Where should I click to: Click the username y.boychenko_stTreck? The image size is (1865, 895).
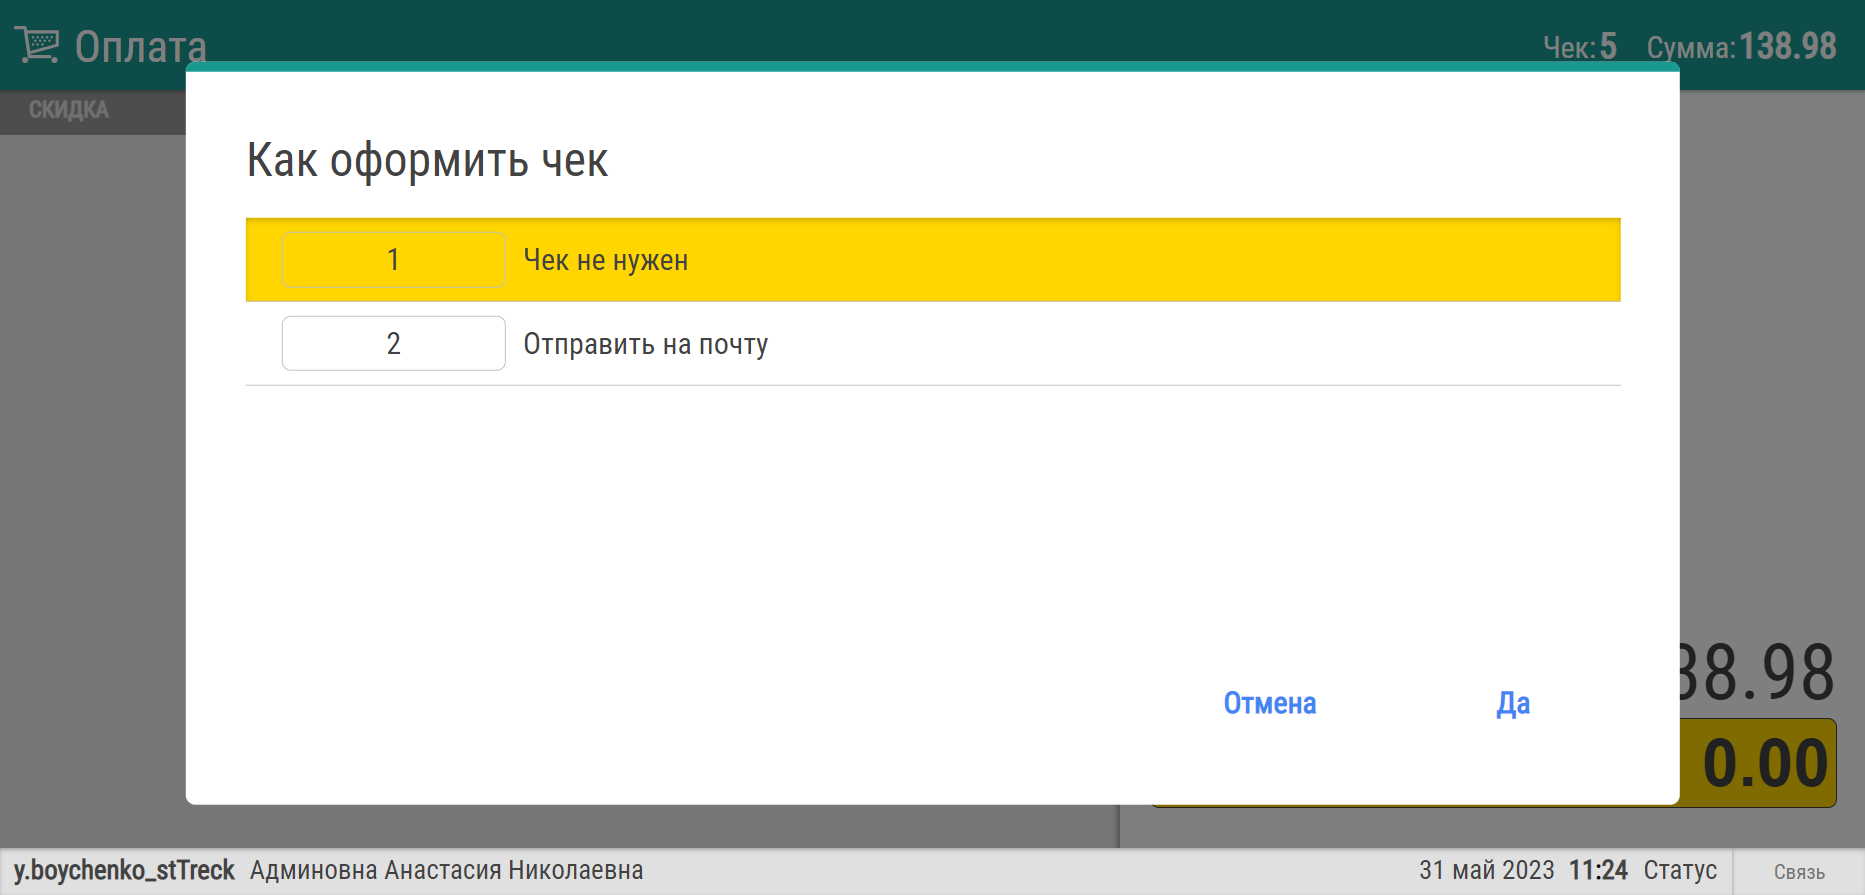(124, 870)
